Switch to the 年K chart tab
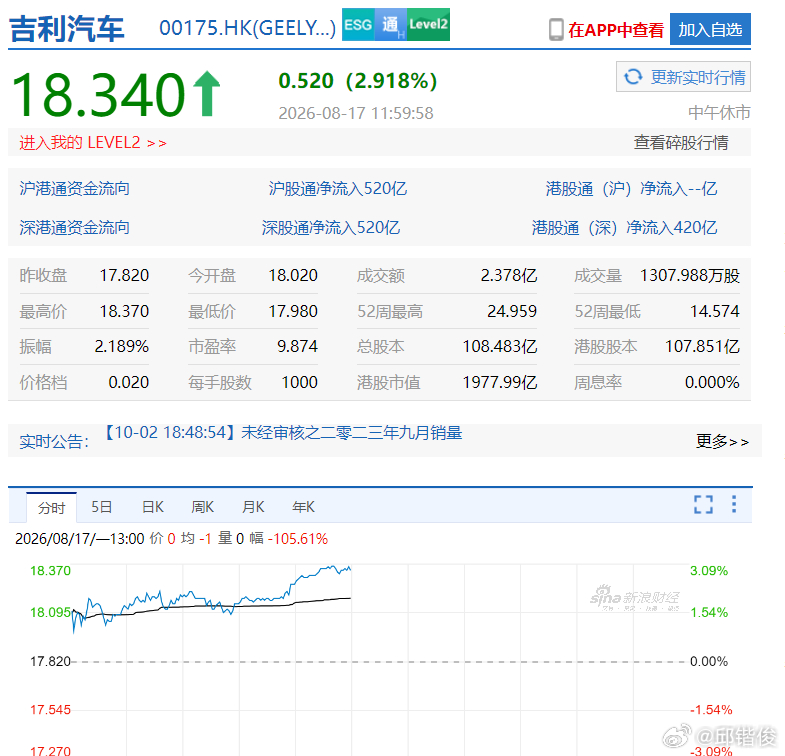785x756 pixels. (x=303, y=507)
